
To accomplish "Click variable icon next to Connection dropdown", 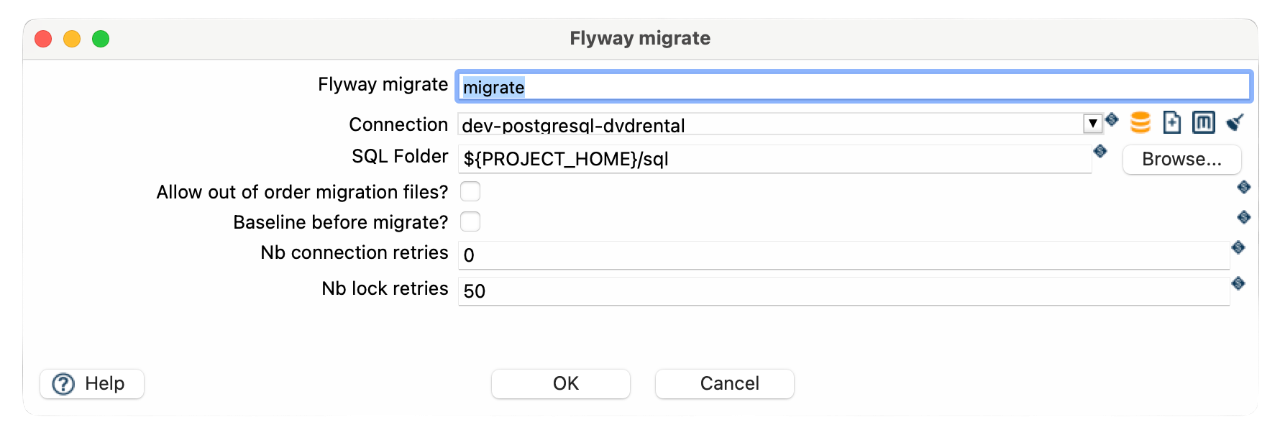I will click(x=1111, y=119).
